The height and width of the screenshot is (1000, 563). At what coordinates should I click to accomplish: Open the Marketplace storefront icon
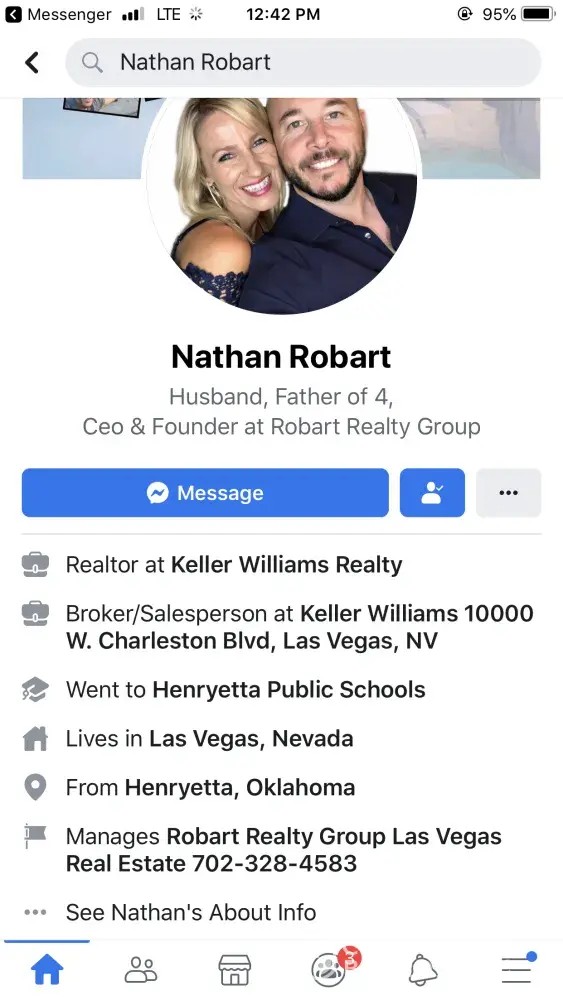coord(235,970)
